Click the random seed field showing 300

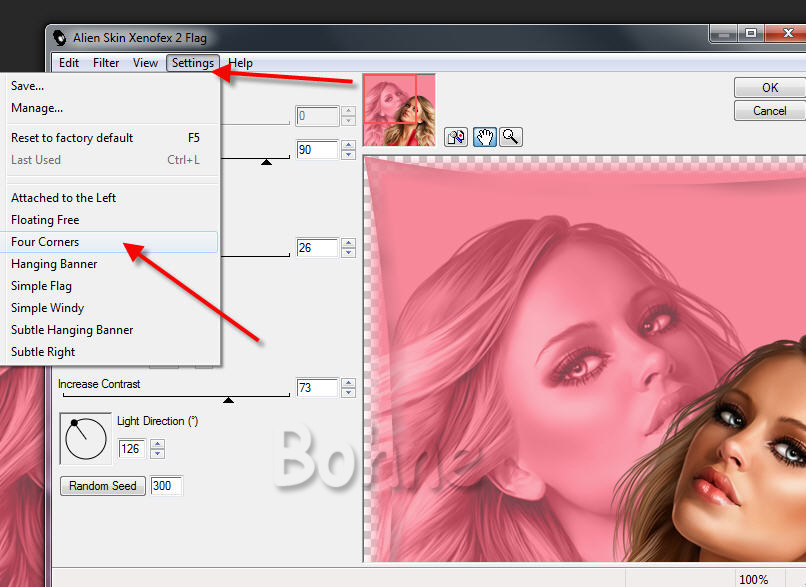[166, 486]
